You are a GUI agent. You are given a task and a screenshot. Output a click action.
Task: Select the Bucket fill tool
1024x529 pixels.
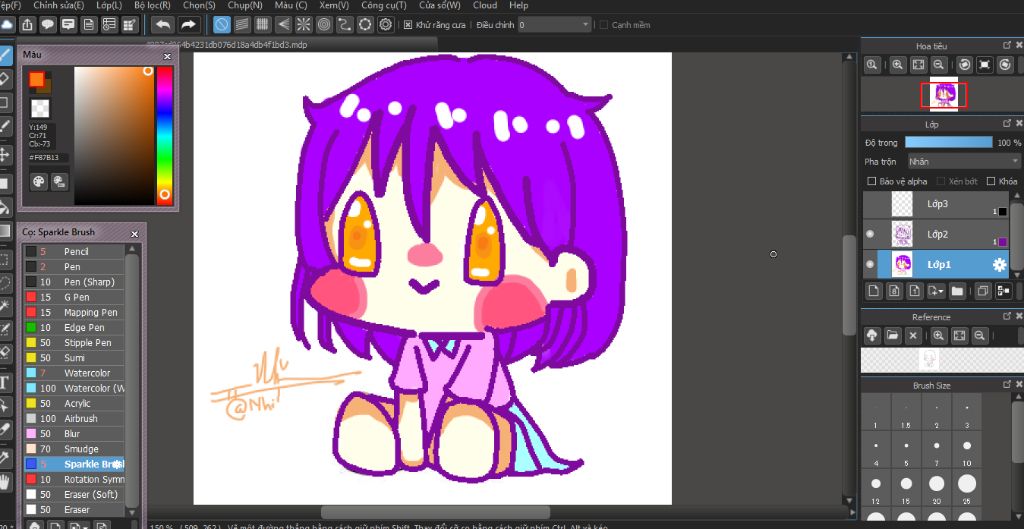[5, 207]
